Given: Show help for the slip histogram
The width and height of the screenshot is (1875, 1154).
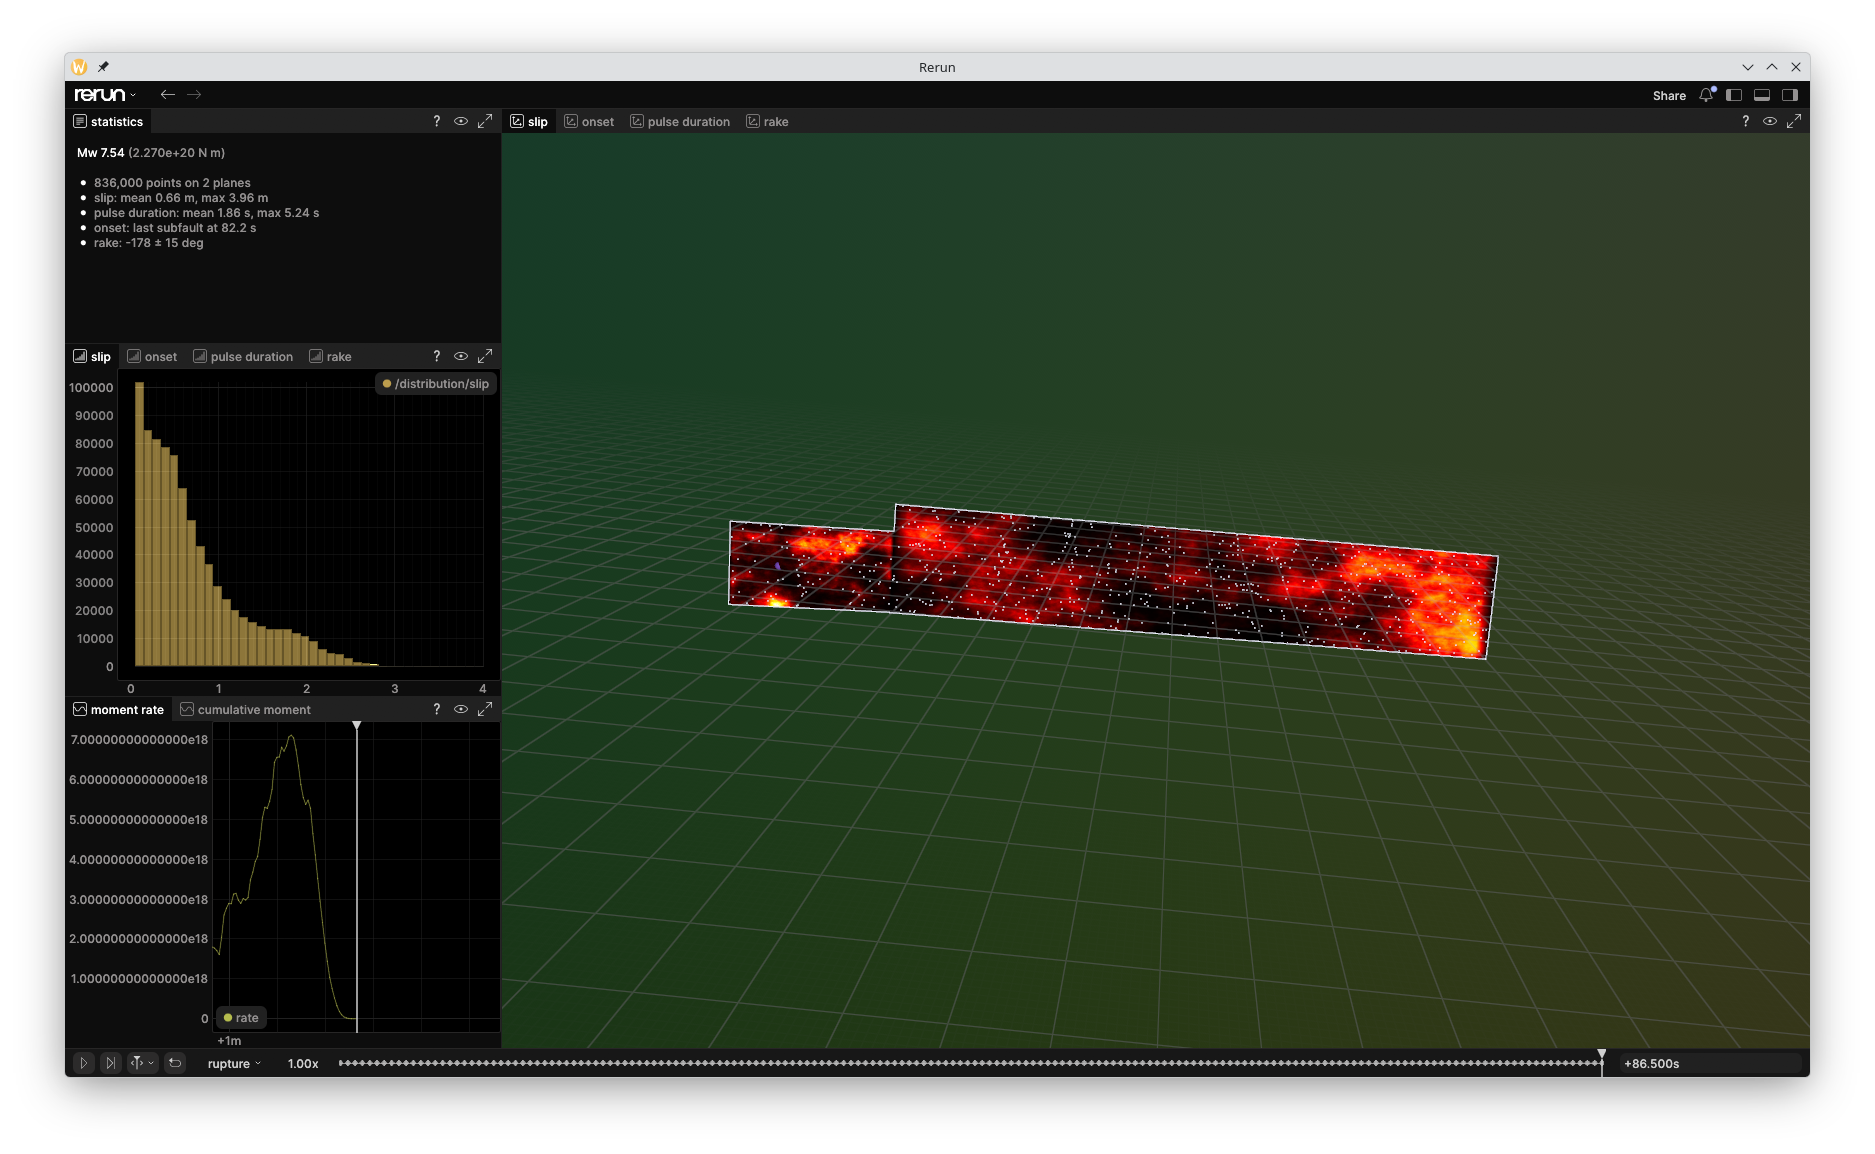Looking at the screenshot, I should pyautogui.click(x=436, y=356).
